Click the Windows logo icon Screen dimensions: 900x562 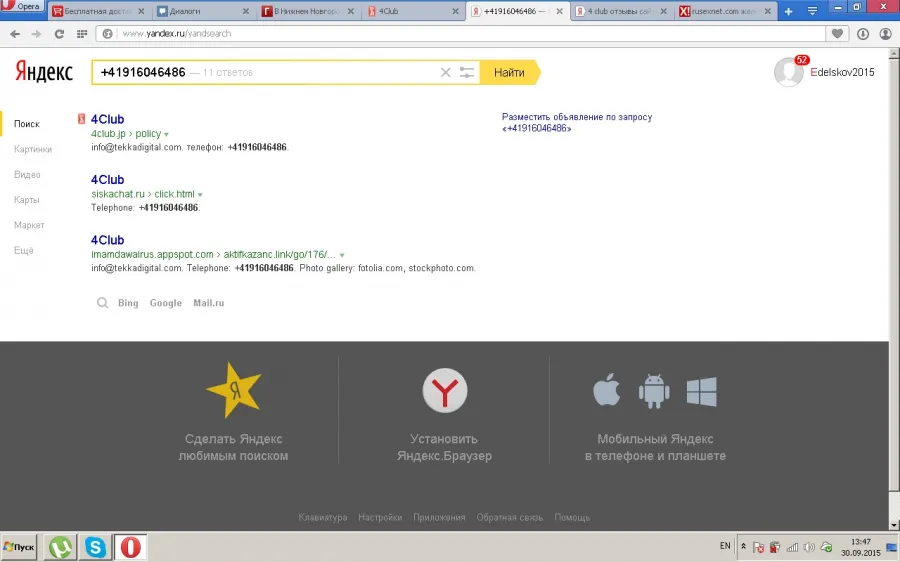(701, 392)
